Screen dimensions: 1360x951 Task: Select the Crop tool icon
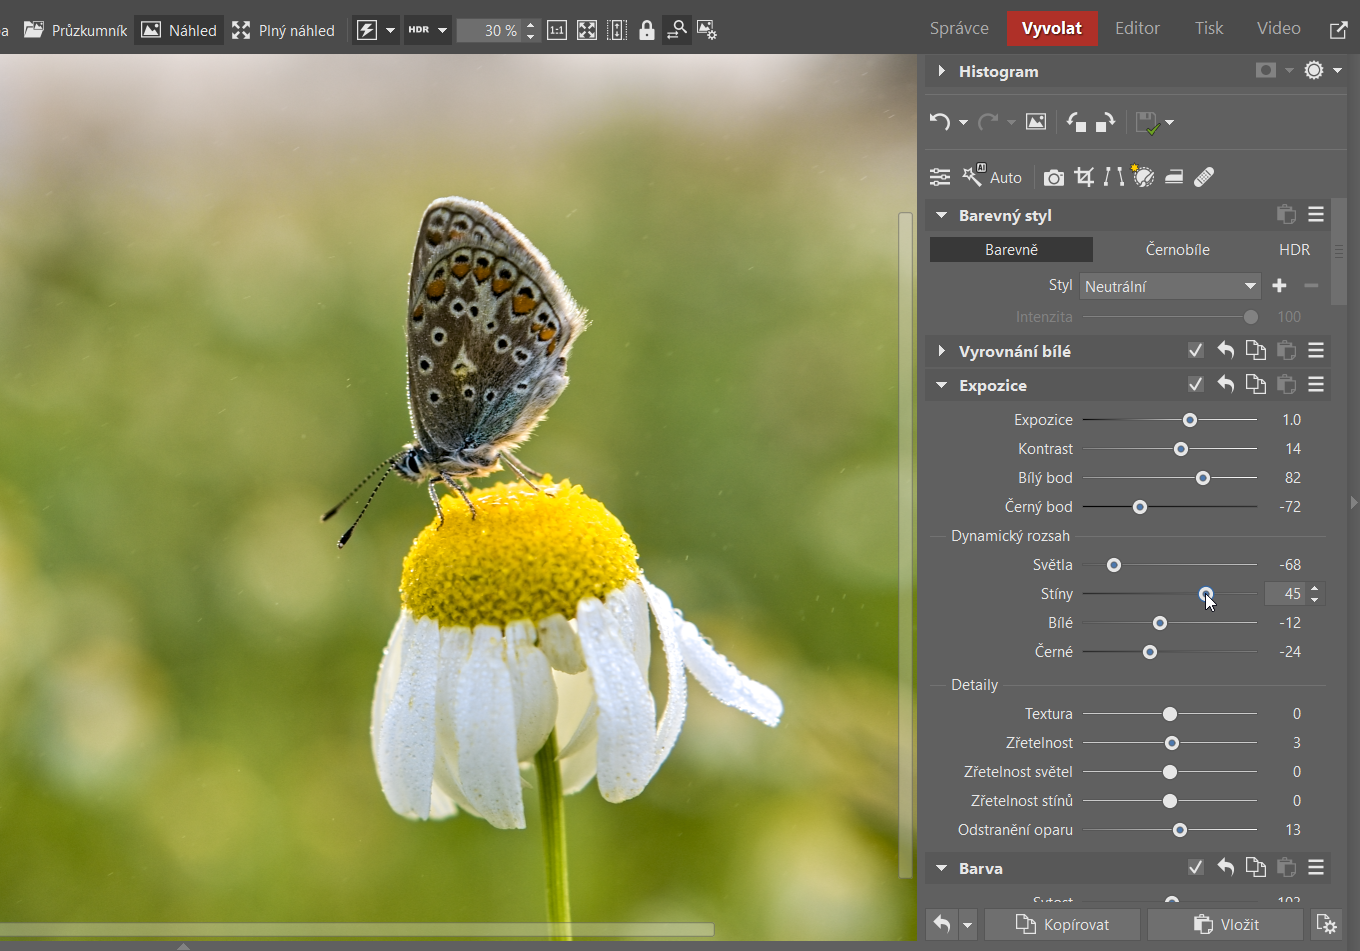[x=1084, y=177]
